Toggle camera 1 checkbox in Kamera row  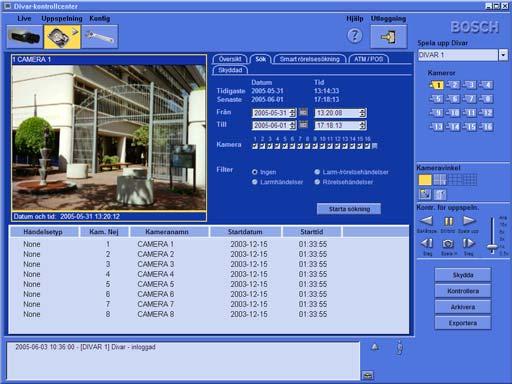point(255,146)
